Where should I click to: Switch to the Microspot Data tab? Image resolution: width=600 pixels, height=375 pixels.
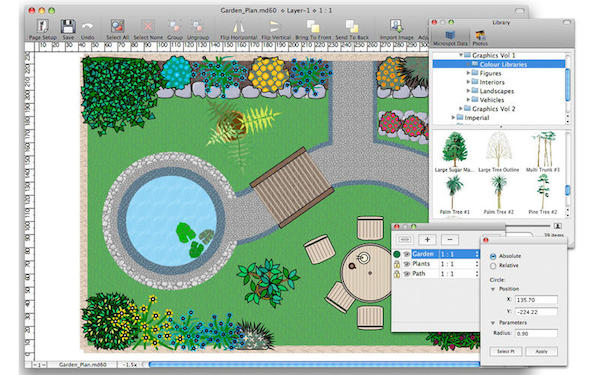click(x=450, y=38)
